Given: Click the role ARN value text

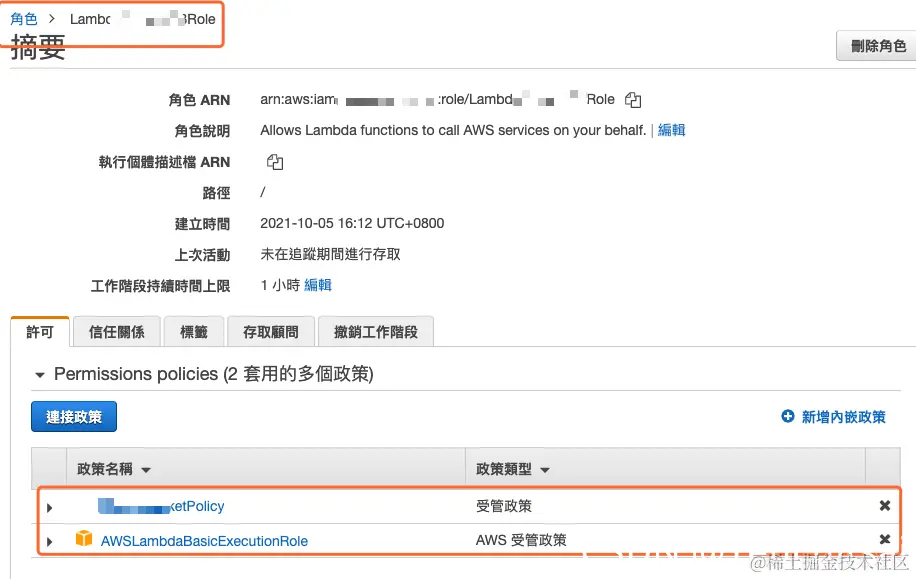Looking at the screenshot, I should [x=437, y=99].
